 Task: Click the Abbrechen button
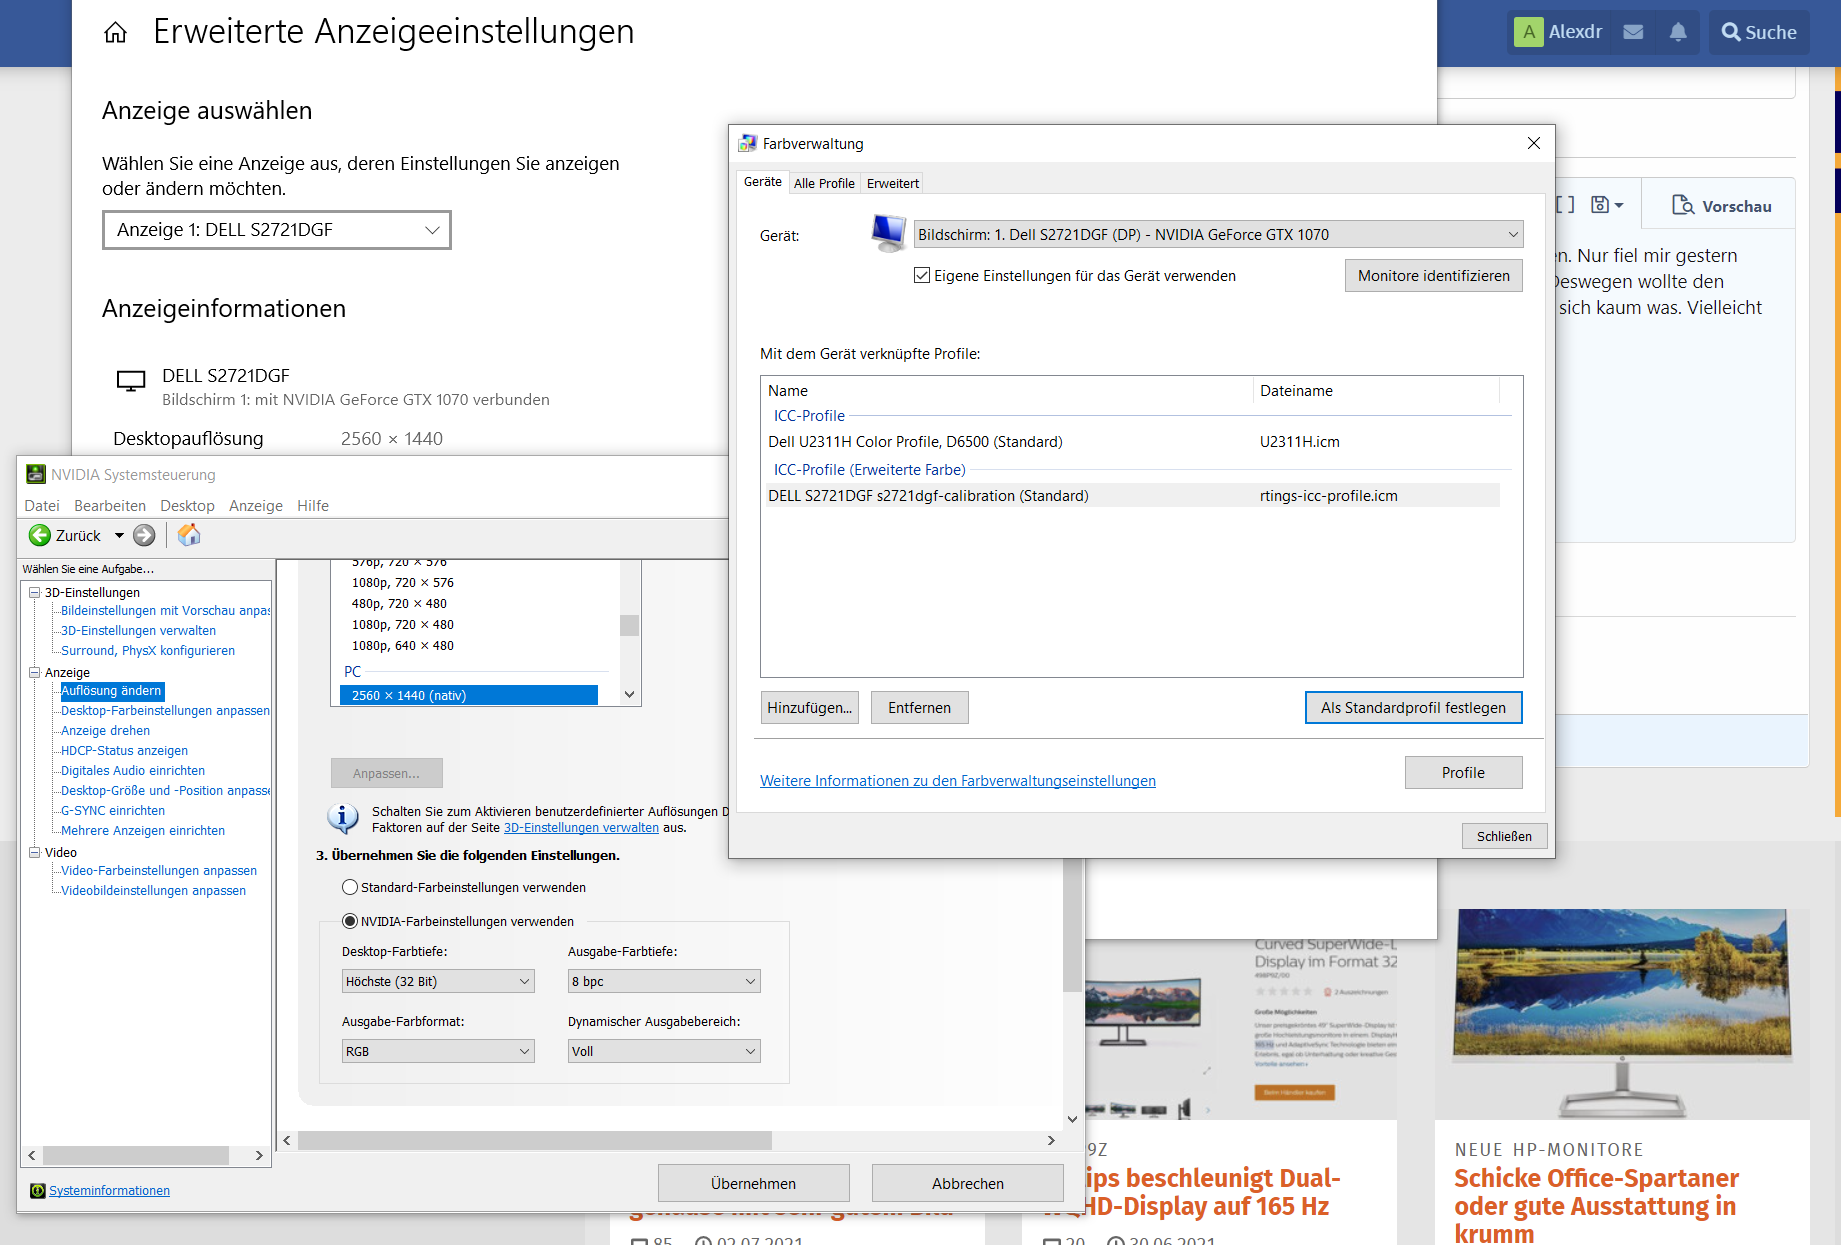click(x=968, y=1183)
